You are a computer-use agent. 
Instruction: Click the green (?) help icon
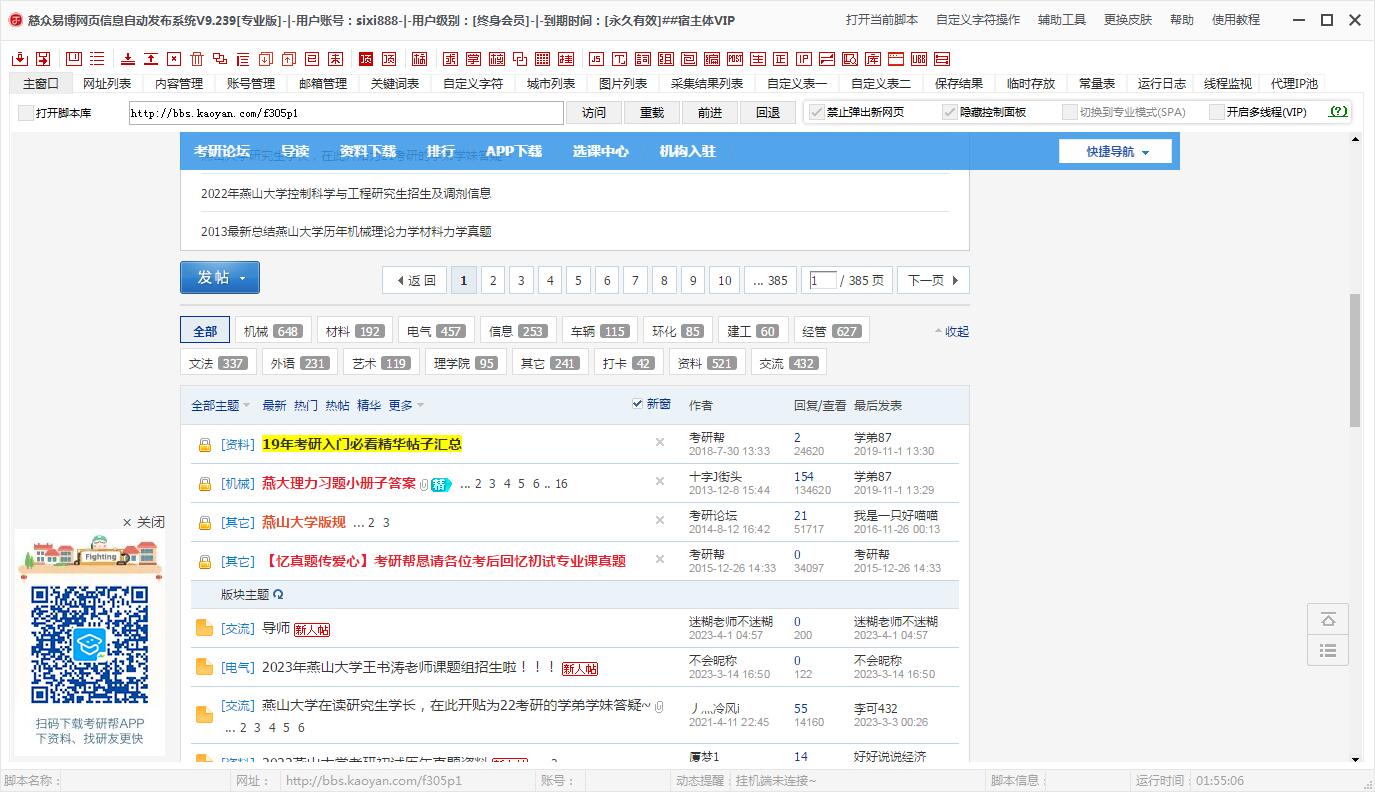pyautogui.click(x=1338, y=112)
